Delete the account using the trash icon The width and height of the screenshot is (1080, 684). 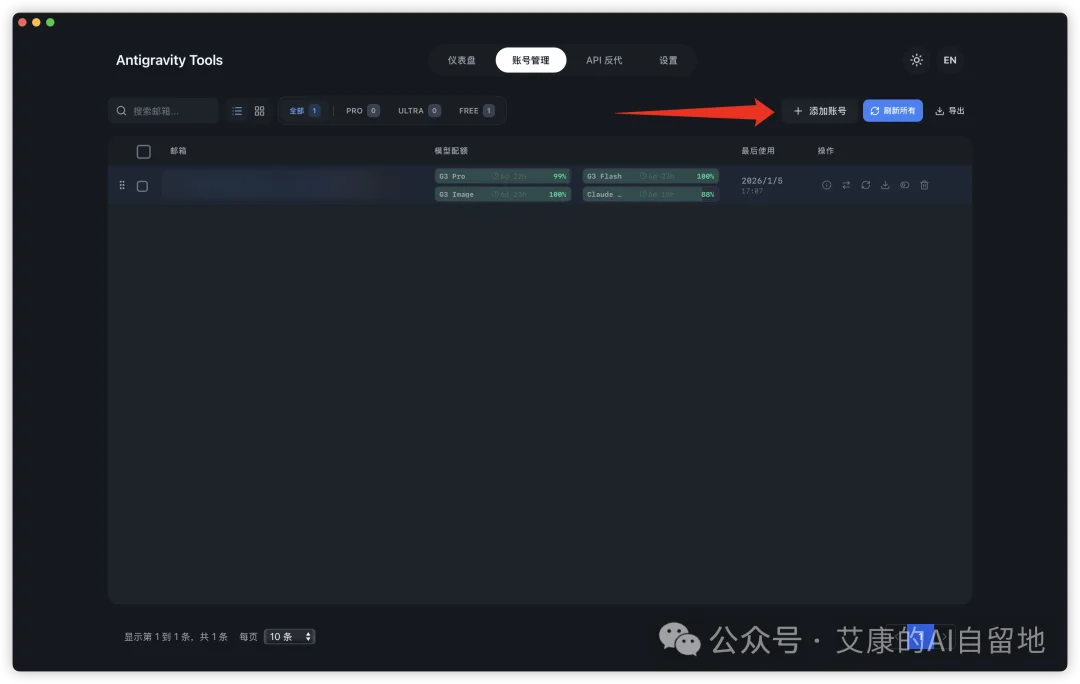pyautogui.click(x=924, y=185)
